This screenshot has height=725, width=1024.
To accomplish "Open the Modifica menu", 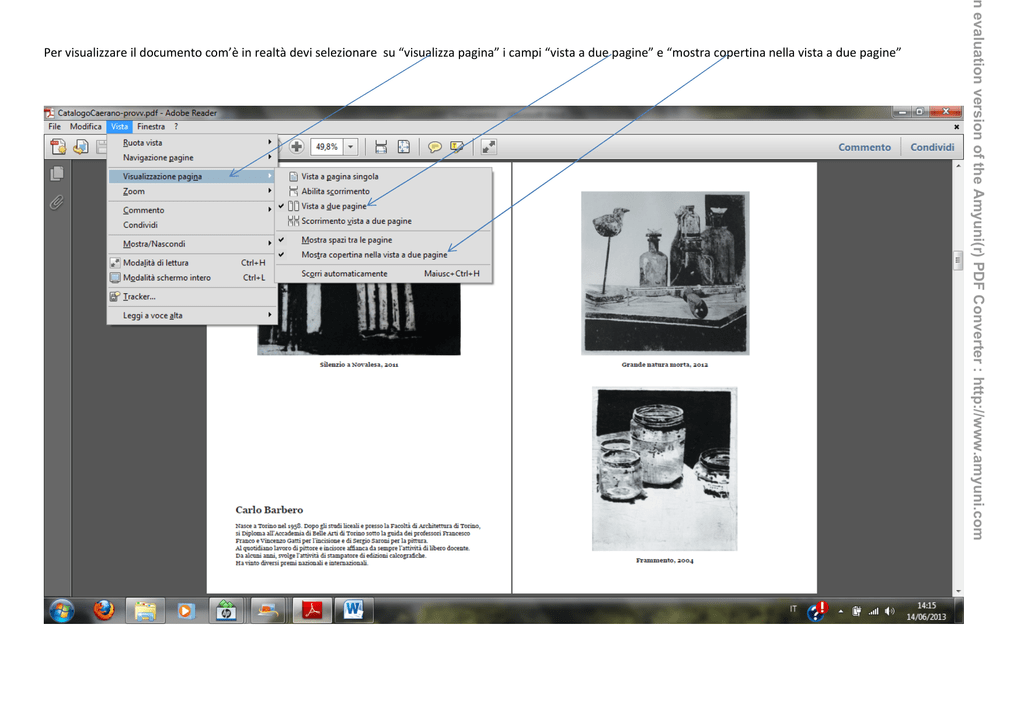I will 86,127.
